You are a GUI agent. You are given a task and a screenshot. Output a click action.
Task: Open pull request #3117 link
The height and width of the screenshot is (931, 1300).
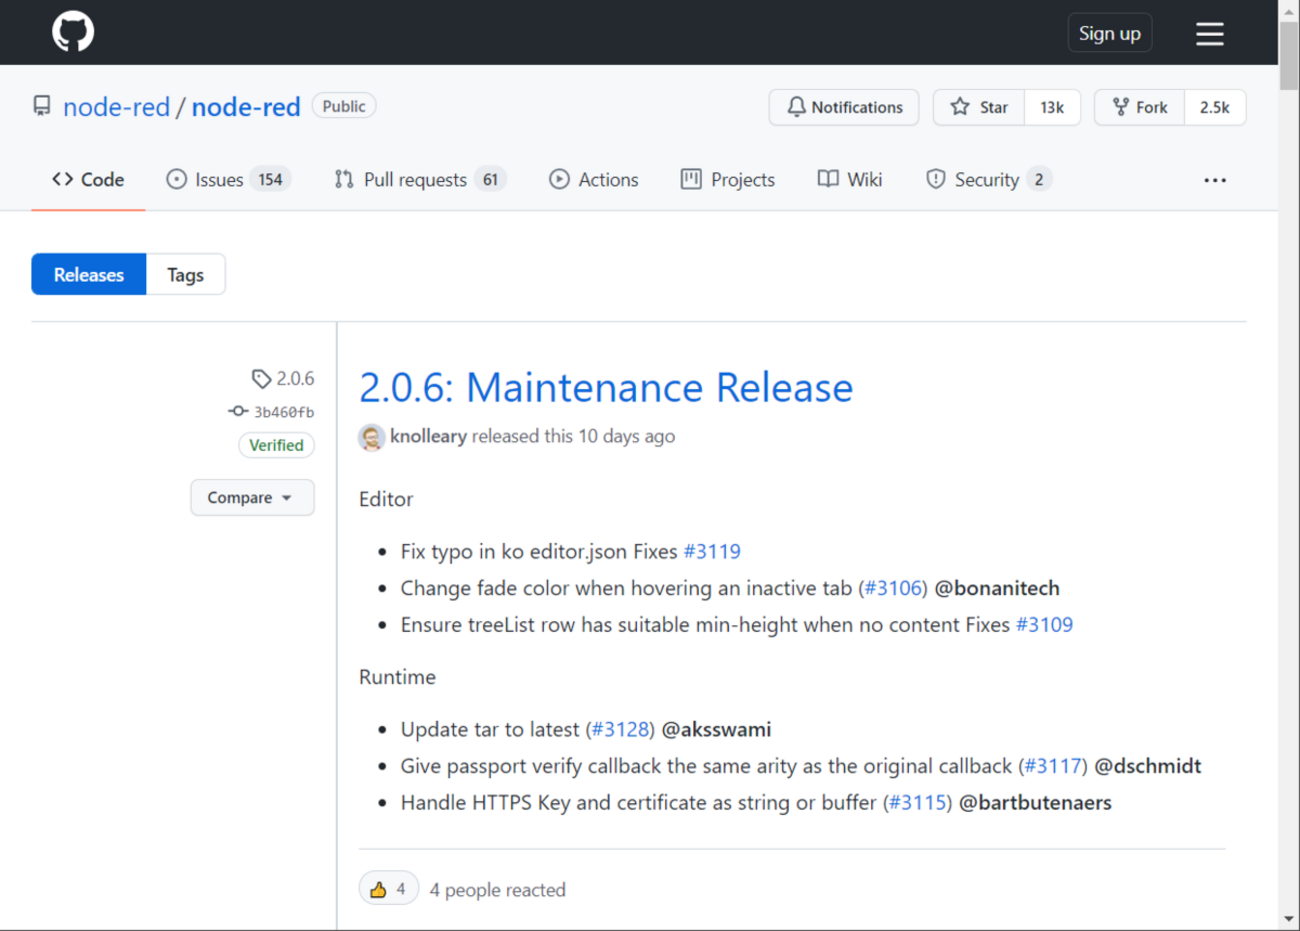1053,766
